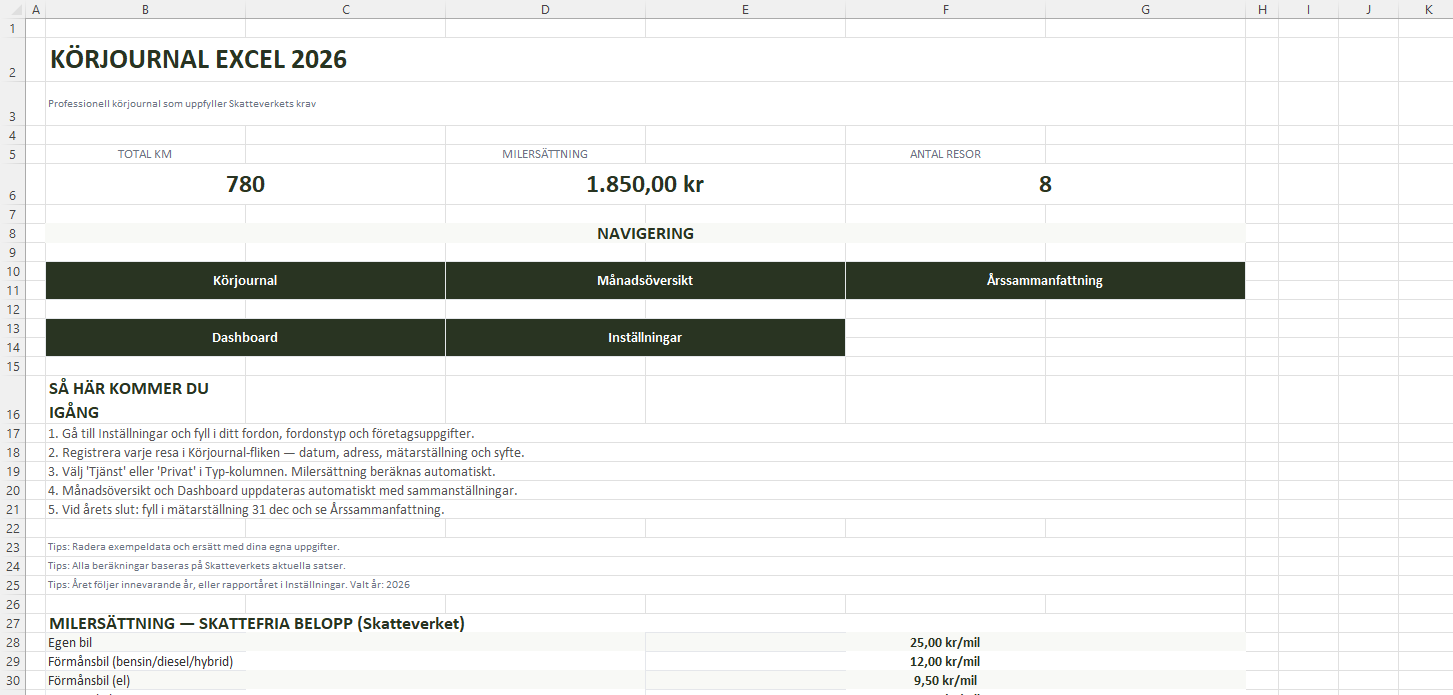Click the SÅ HÄR KOMMER DU IGÅNG heading

pyautogui.click(x=129, y=400)
